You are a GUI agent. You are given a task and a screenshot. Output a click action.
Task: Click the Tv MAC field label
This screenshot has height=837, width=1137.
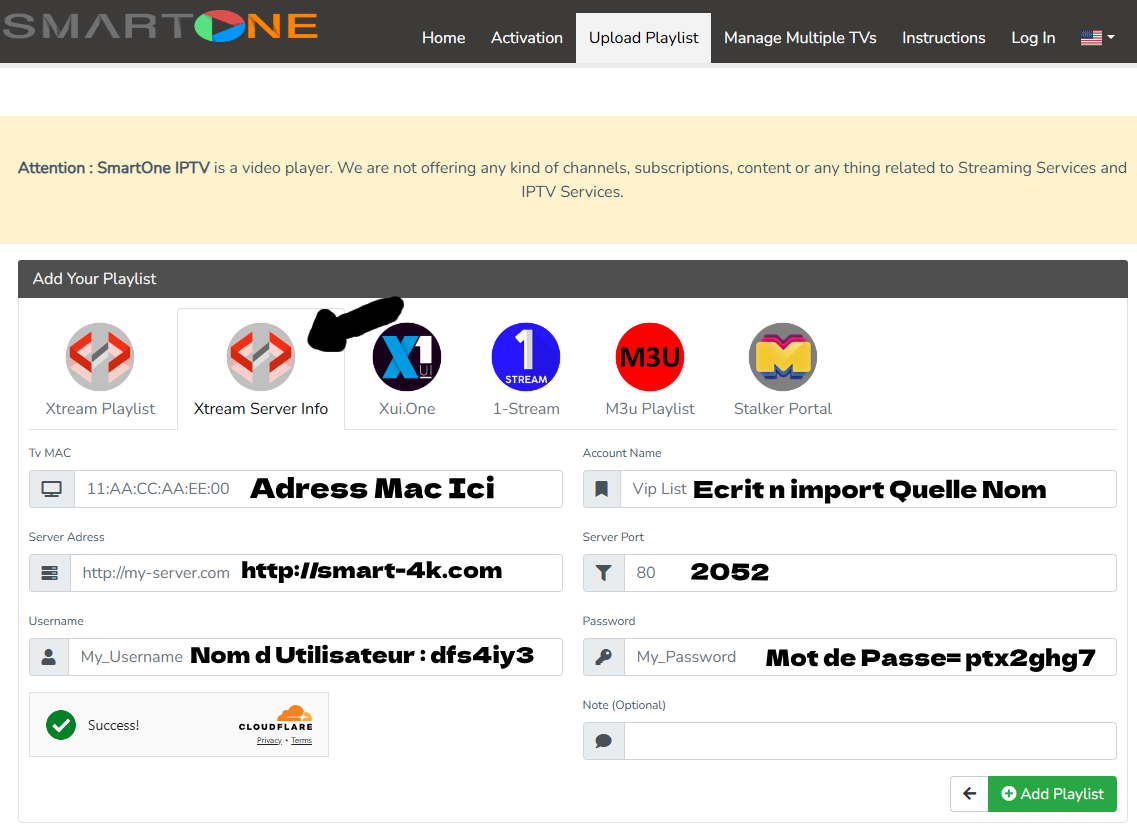click(x=50, y=453)
